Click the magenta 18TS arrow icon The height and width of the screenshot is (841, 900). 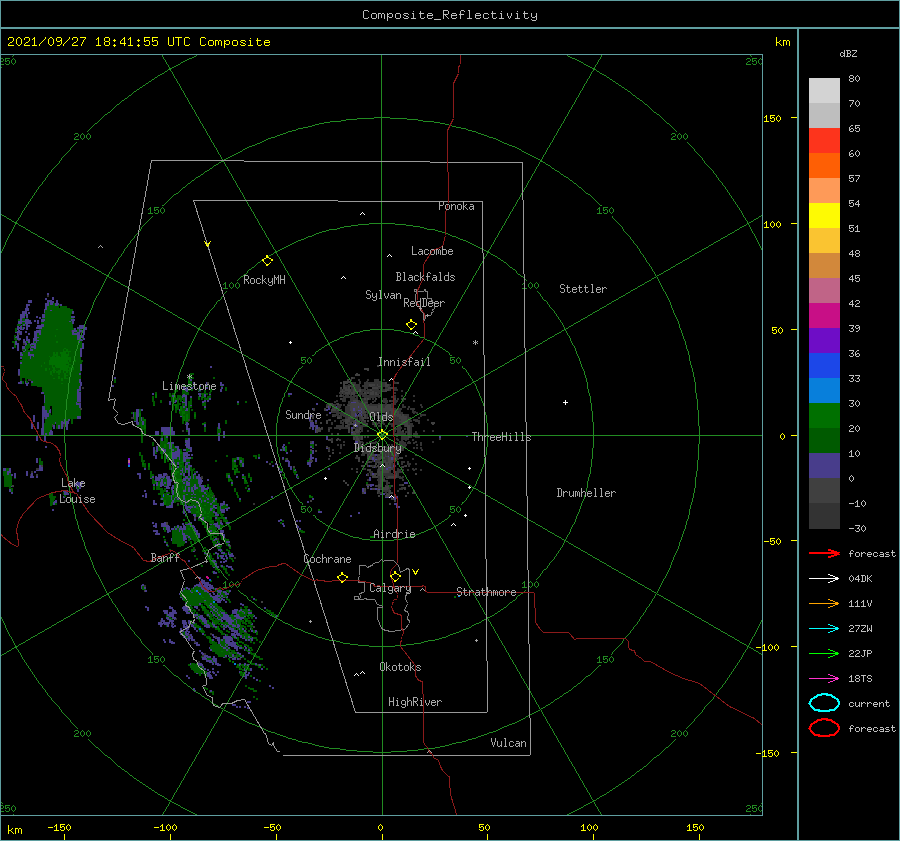(x=824, y=679)
